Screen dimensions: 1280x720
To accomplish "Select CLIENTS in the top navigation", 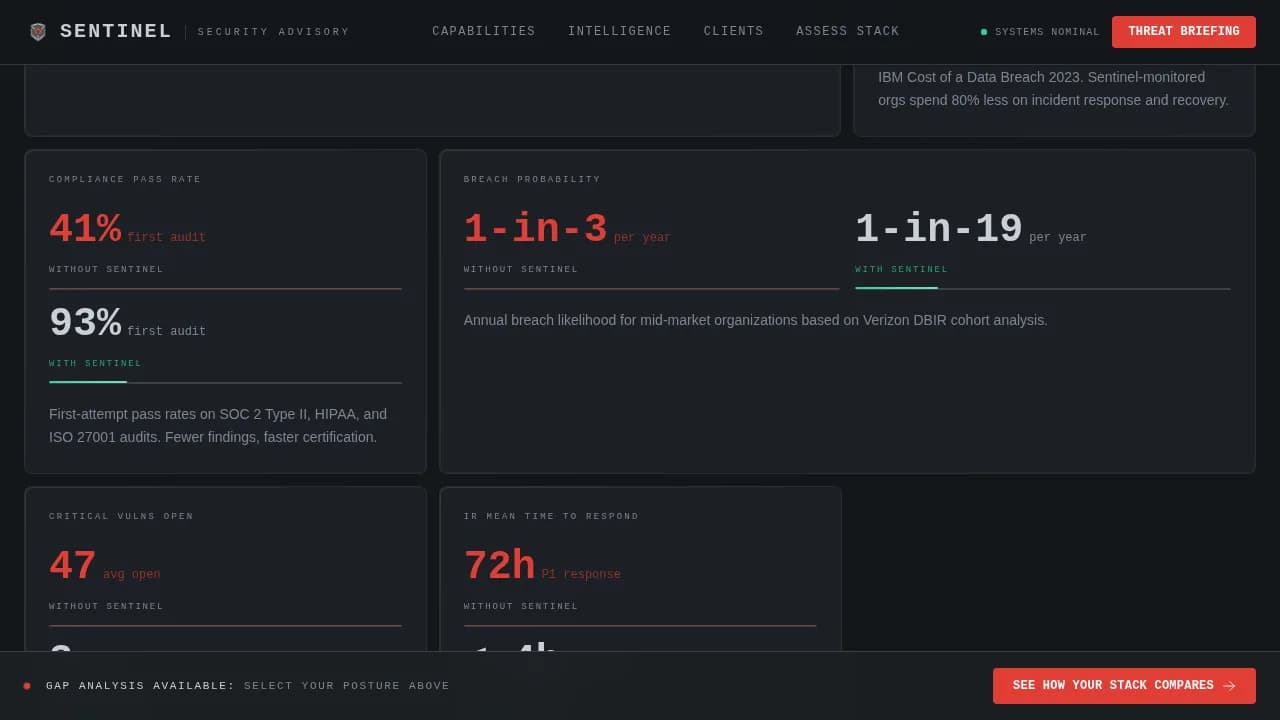I will [x=733, y=31].
